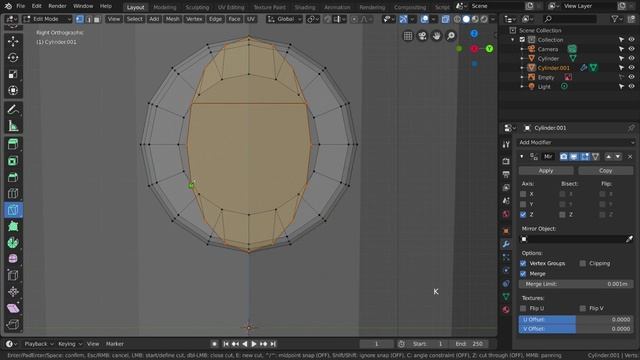Click the Mirror Object field
The height and width of the screenshot is (360, 640).
pos(572,239)
